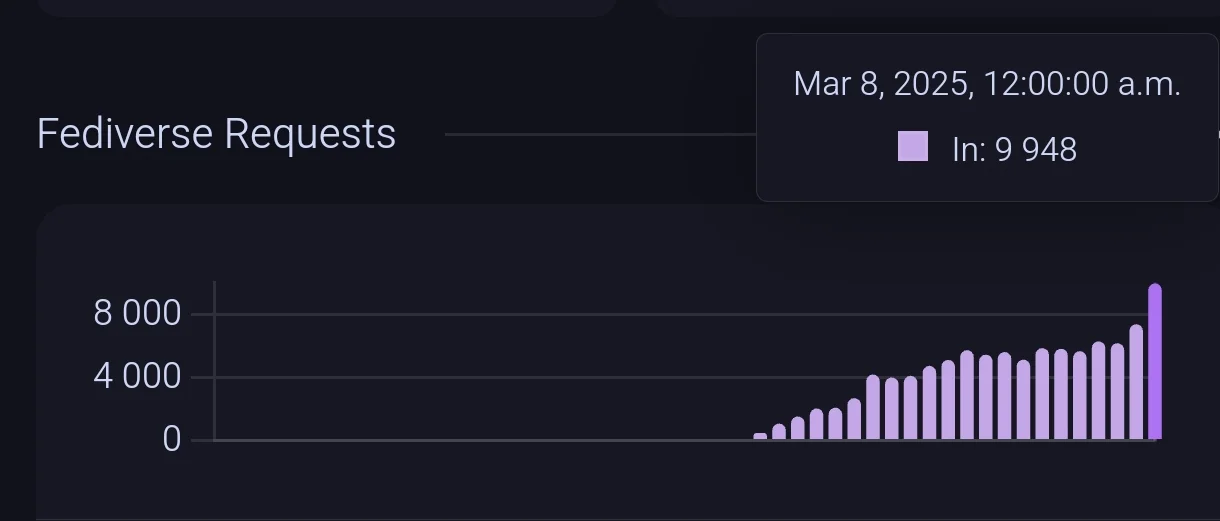
Task: Click the In: 9 948 tooltip value
Action: [x=1014, y=150]
